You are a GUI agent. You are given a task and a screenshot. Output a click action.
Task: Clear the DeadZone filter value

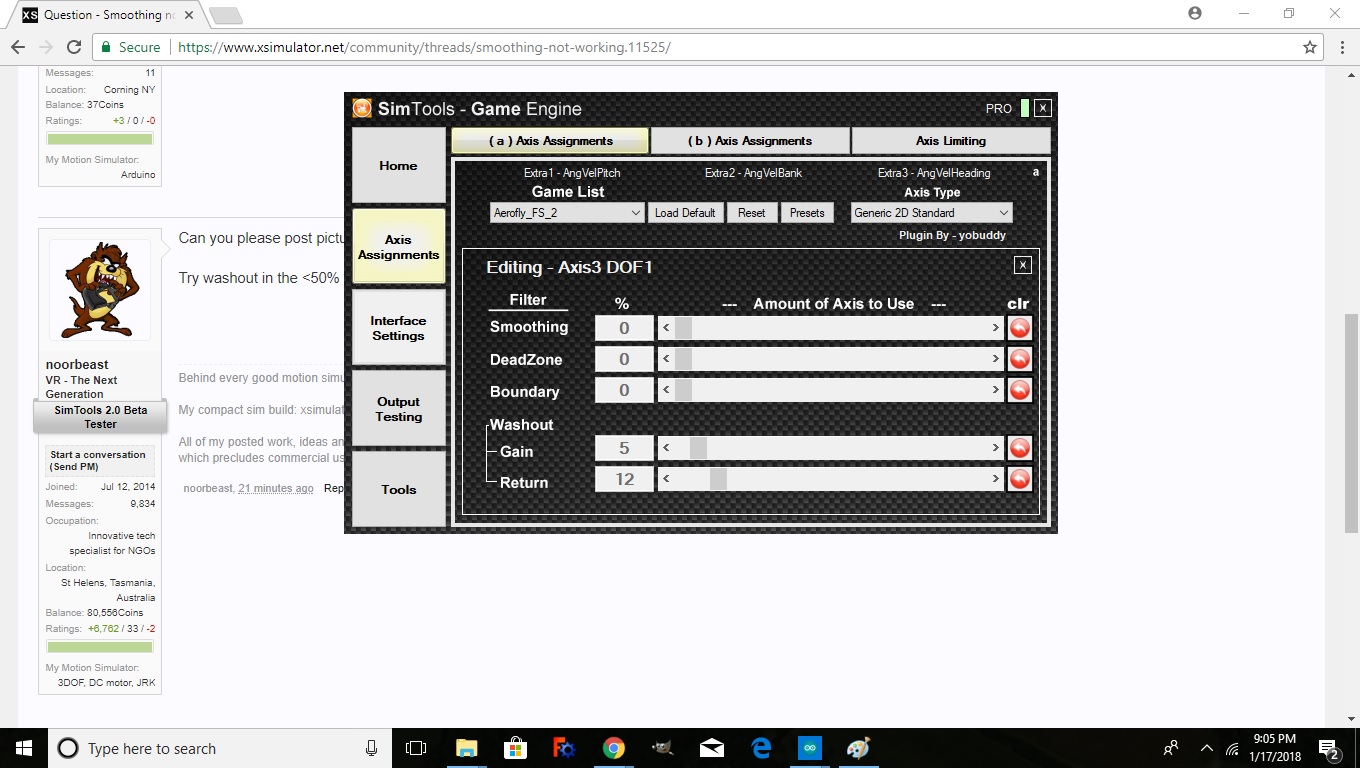[1019, 359]
